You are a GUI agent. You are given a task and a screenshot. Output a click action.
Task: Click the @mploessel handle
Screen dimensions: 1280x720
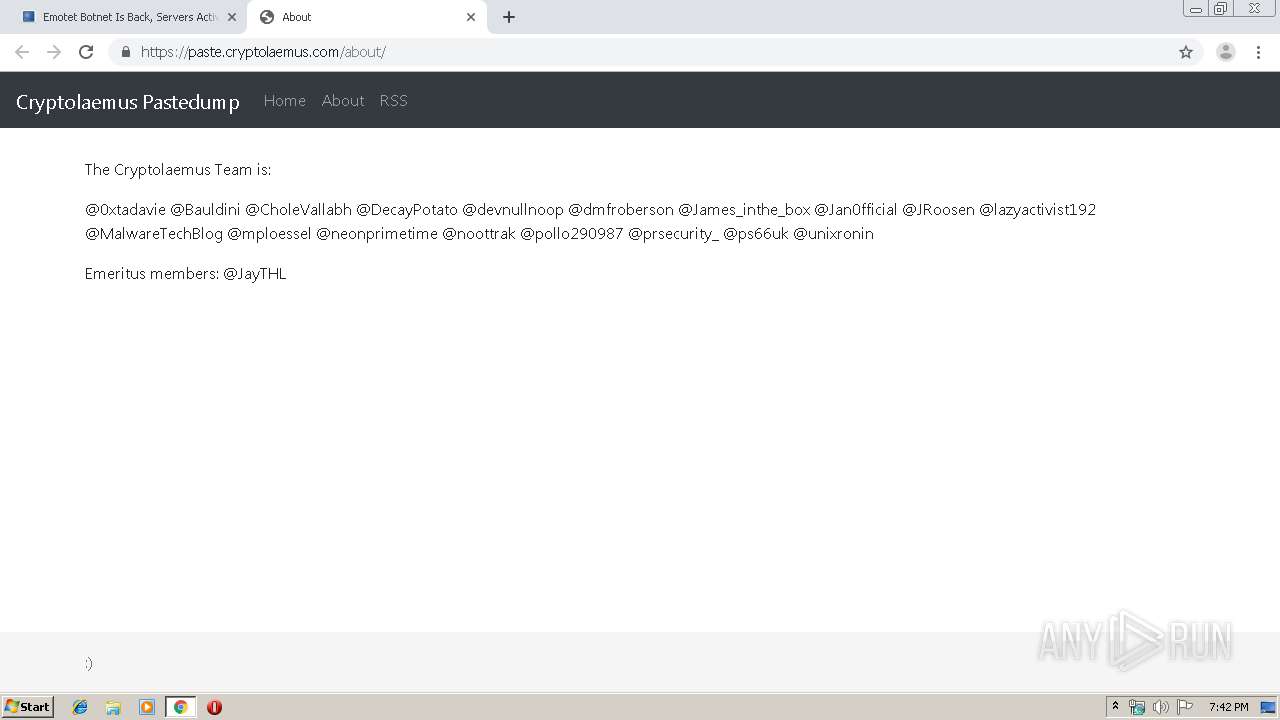pos(269,233)
